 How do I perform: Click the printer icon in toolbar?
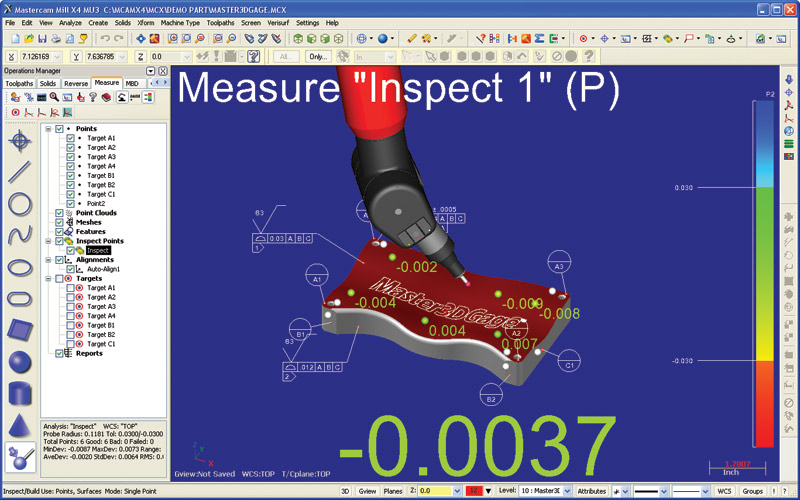(56, 39)
